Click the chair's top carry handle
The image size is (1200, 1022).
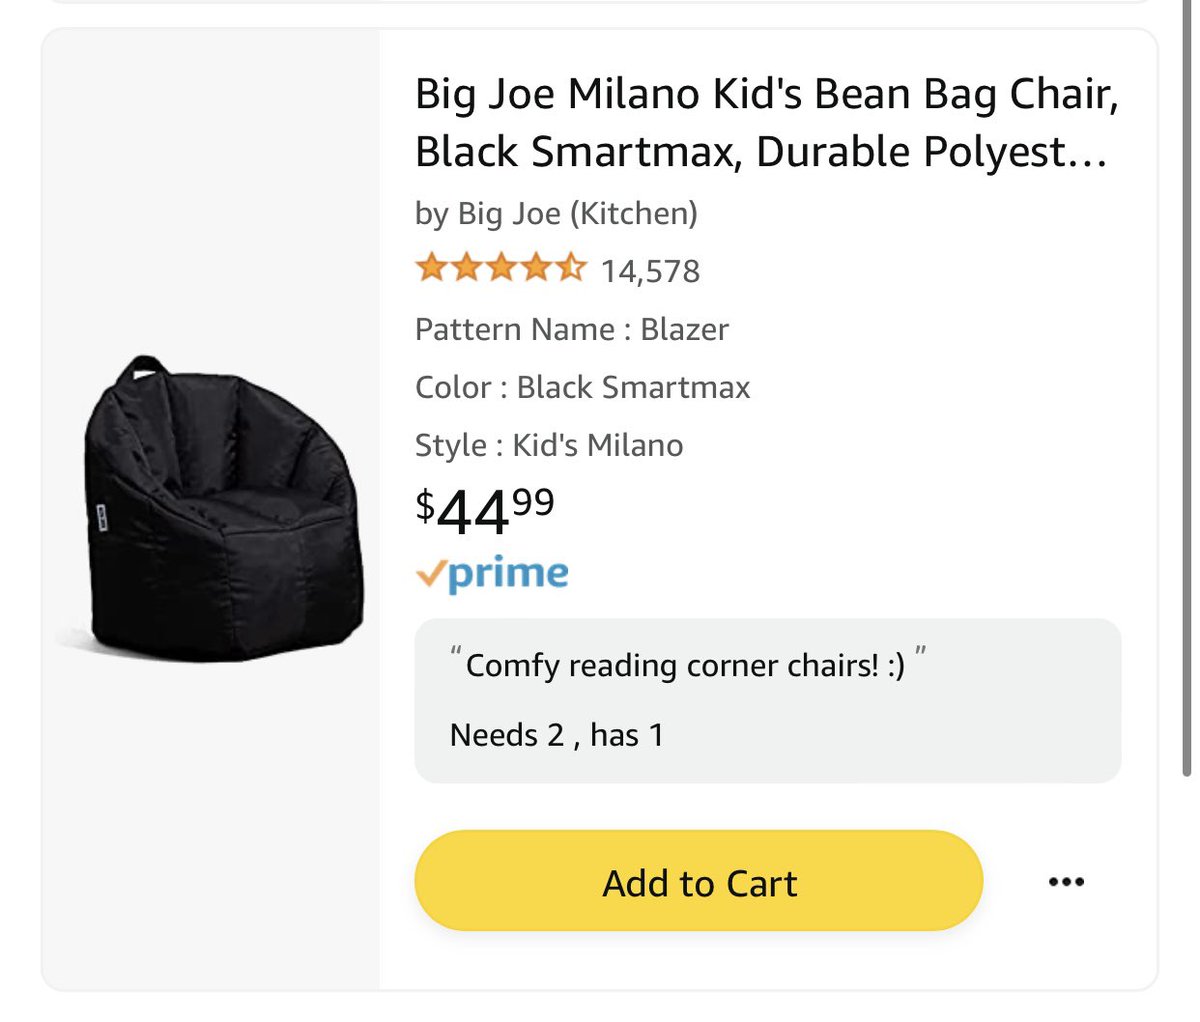[x=145, y=368]
